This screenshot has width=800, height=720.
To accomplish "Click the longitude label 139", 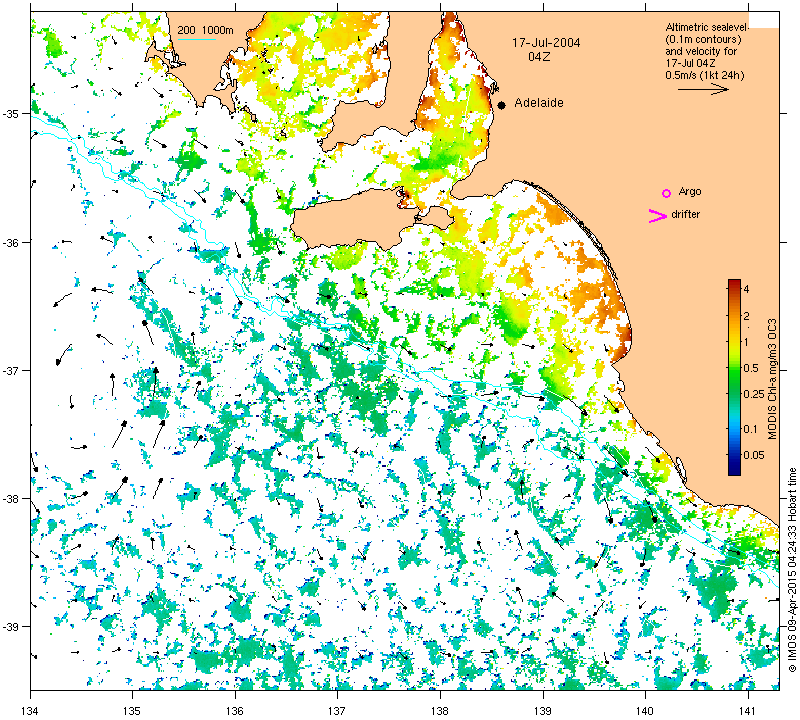I will [x=543, y=710].
